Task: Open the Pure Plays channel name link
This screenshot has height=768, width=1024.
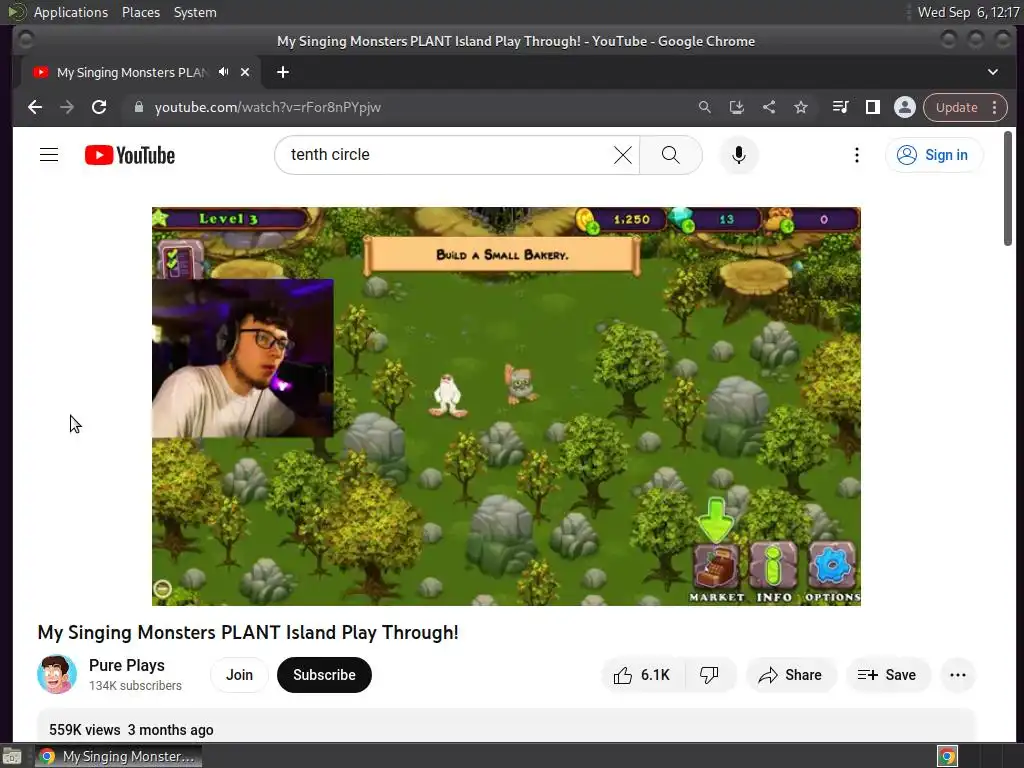Action: (127, 665)
